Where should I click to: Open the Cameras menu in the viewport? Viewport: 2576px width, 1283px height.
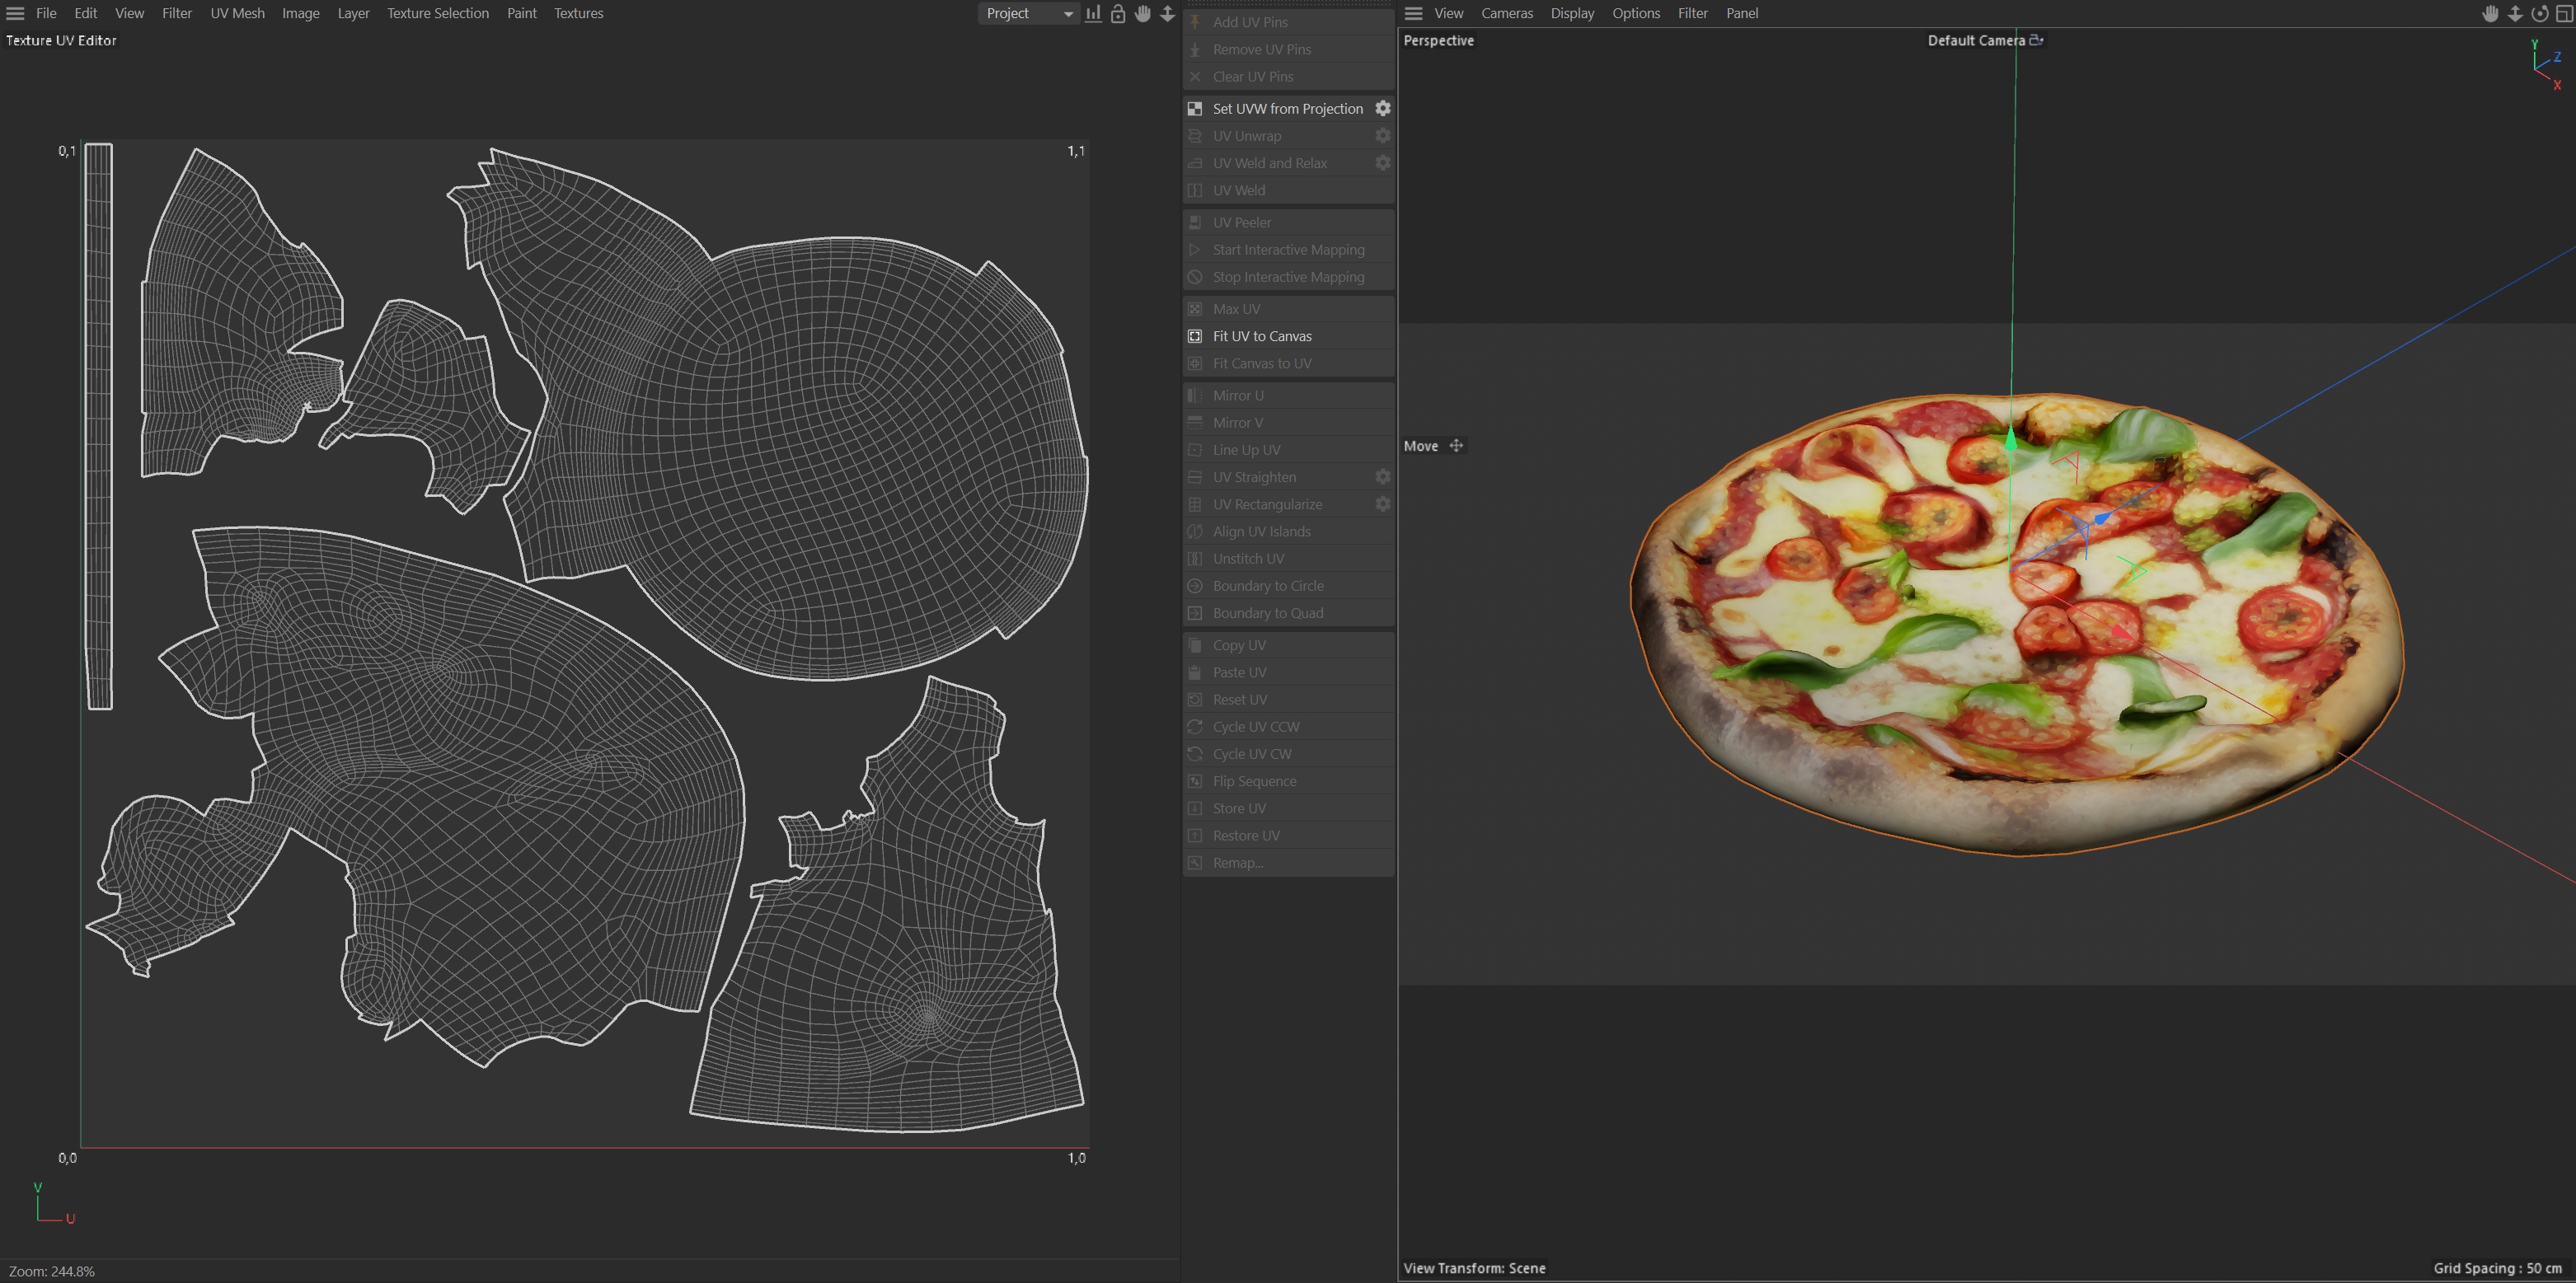point(1506,13)
